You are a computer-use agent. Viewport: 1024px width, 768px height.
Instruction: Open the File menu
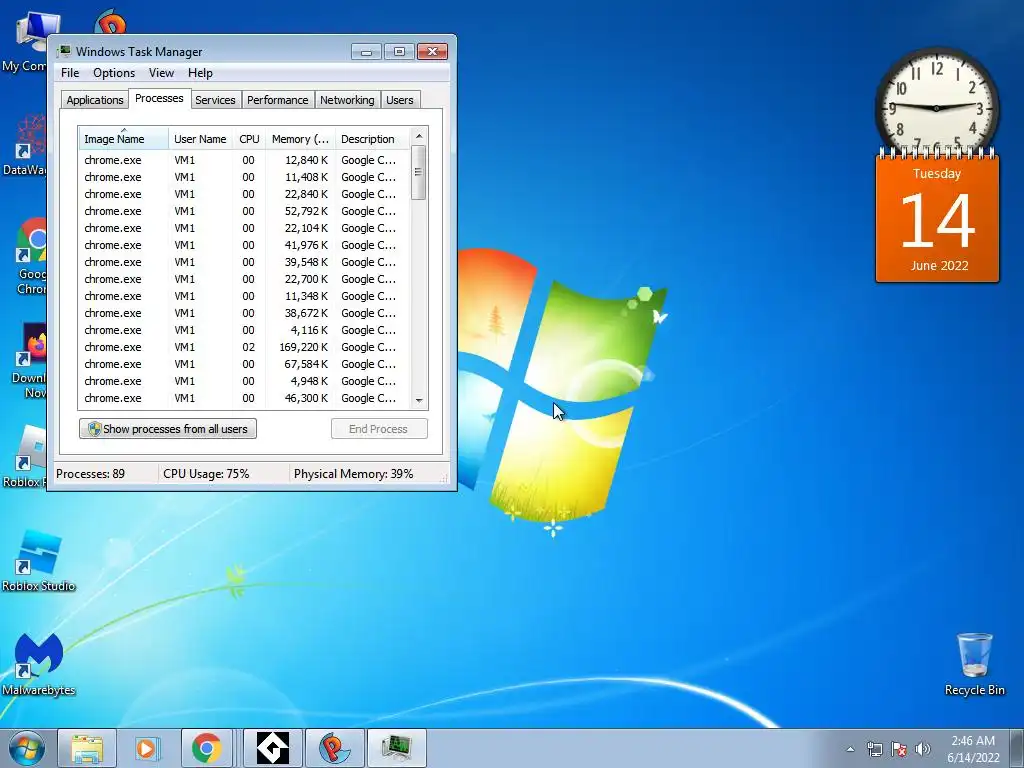click(x=70, y=72)
